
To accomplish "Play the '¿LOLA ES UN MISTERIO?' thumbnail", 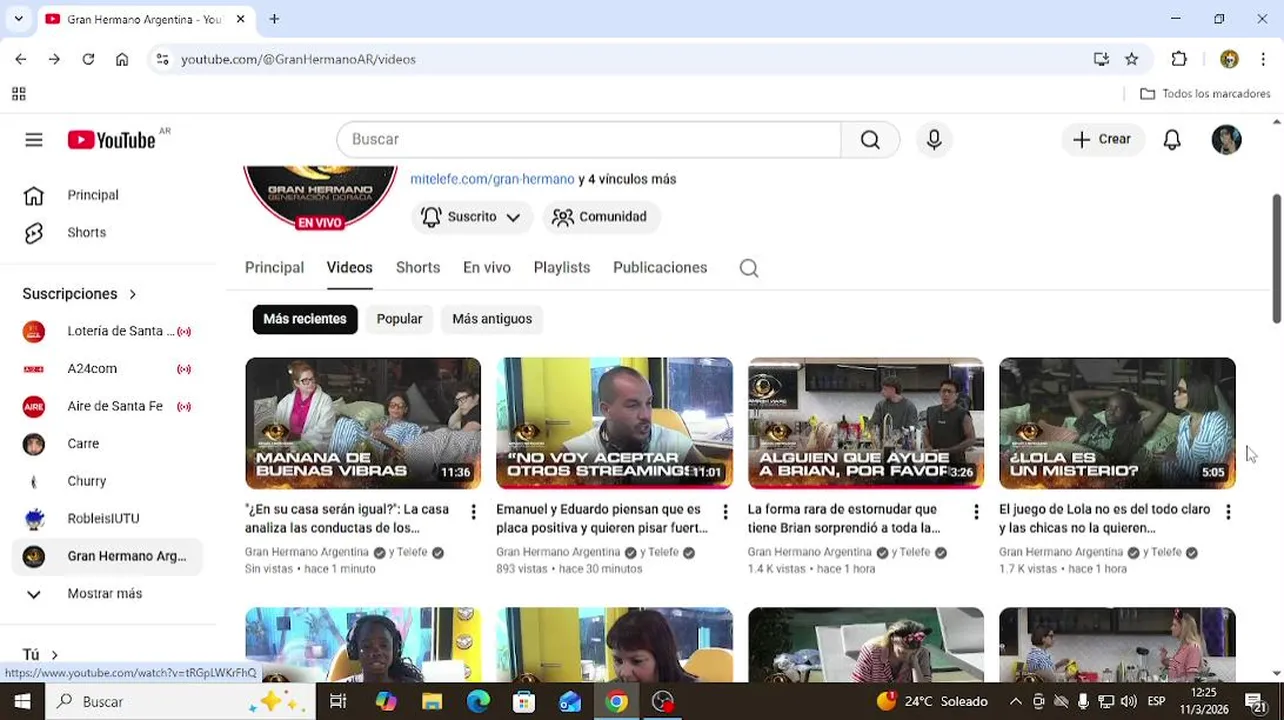I will click(1117, 423).
